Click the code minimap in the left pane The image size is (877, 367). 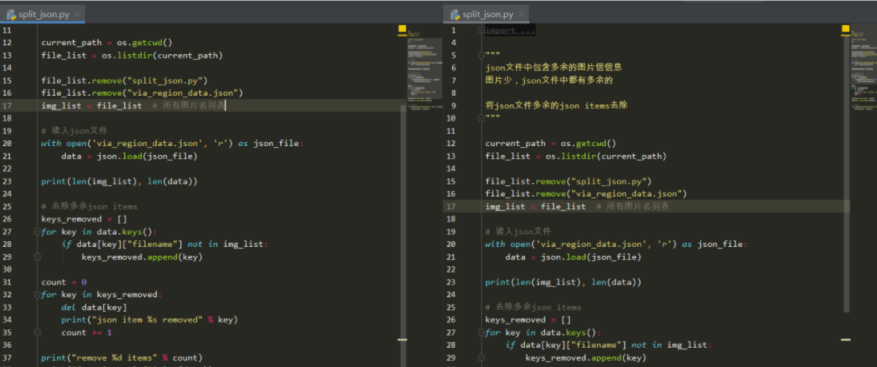[x=425, y=70]
